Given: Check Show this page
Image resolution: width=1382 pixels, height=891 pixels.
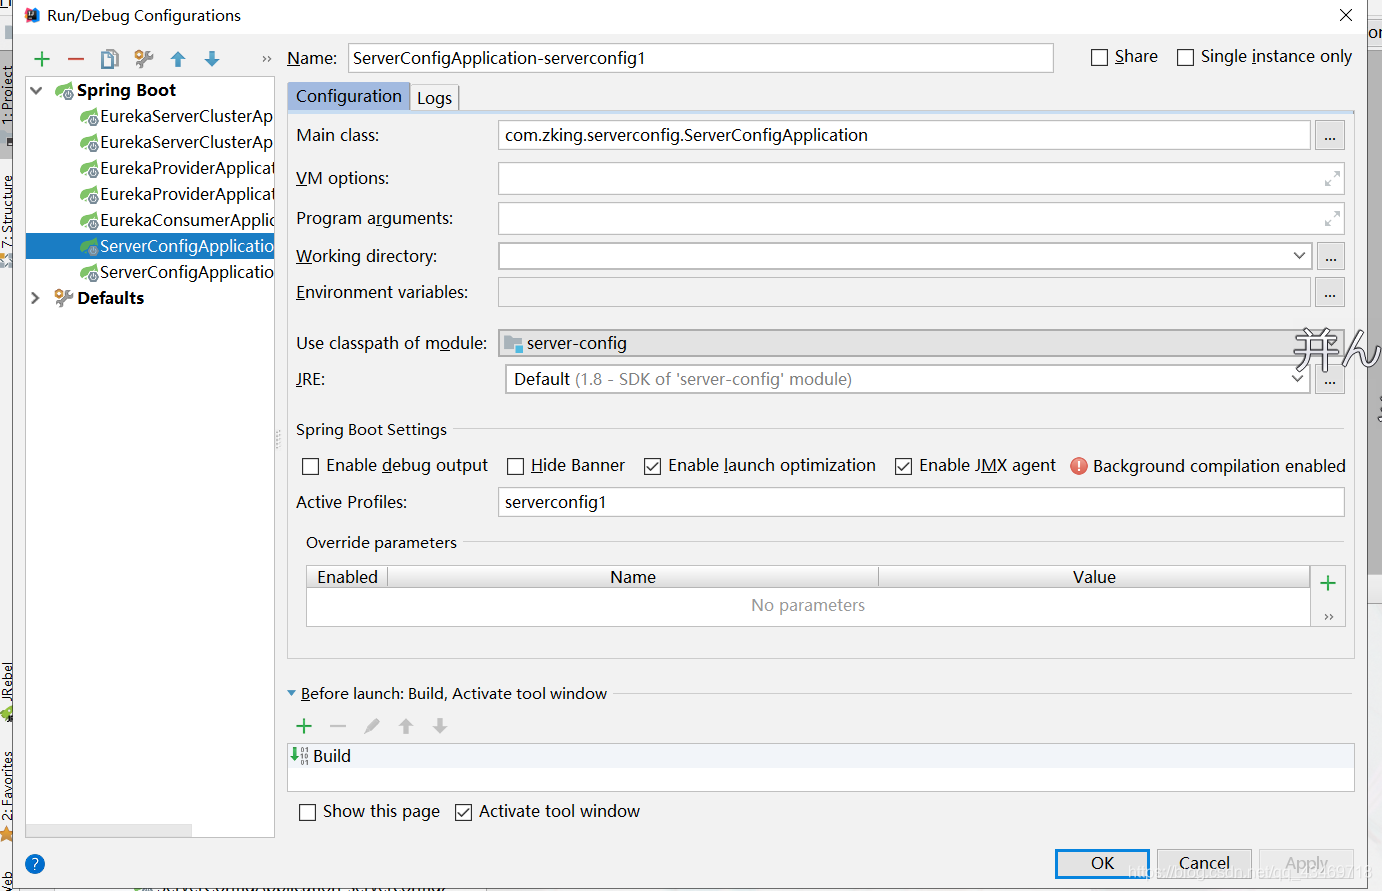Looking at the screenshot, I should click(x=308, y=812).
